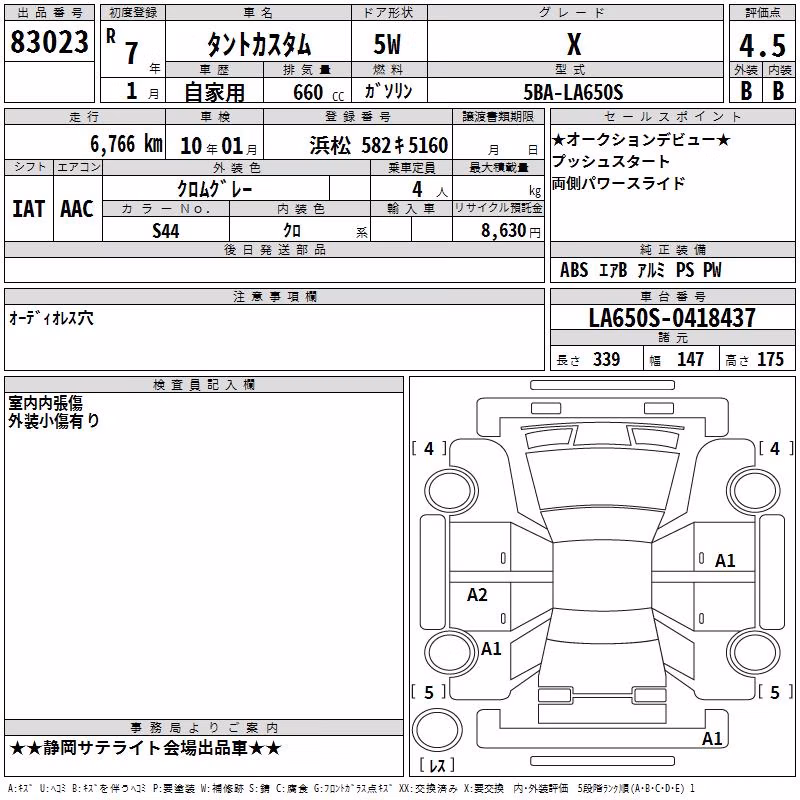Click the registration number 浜松 582 き 5160

coord(379,146)
